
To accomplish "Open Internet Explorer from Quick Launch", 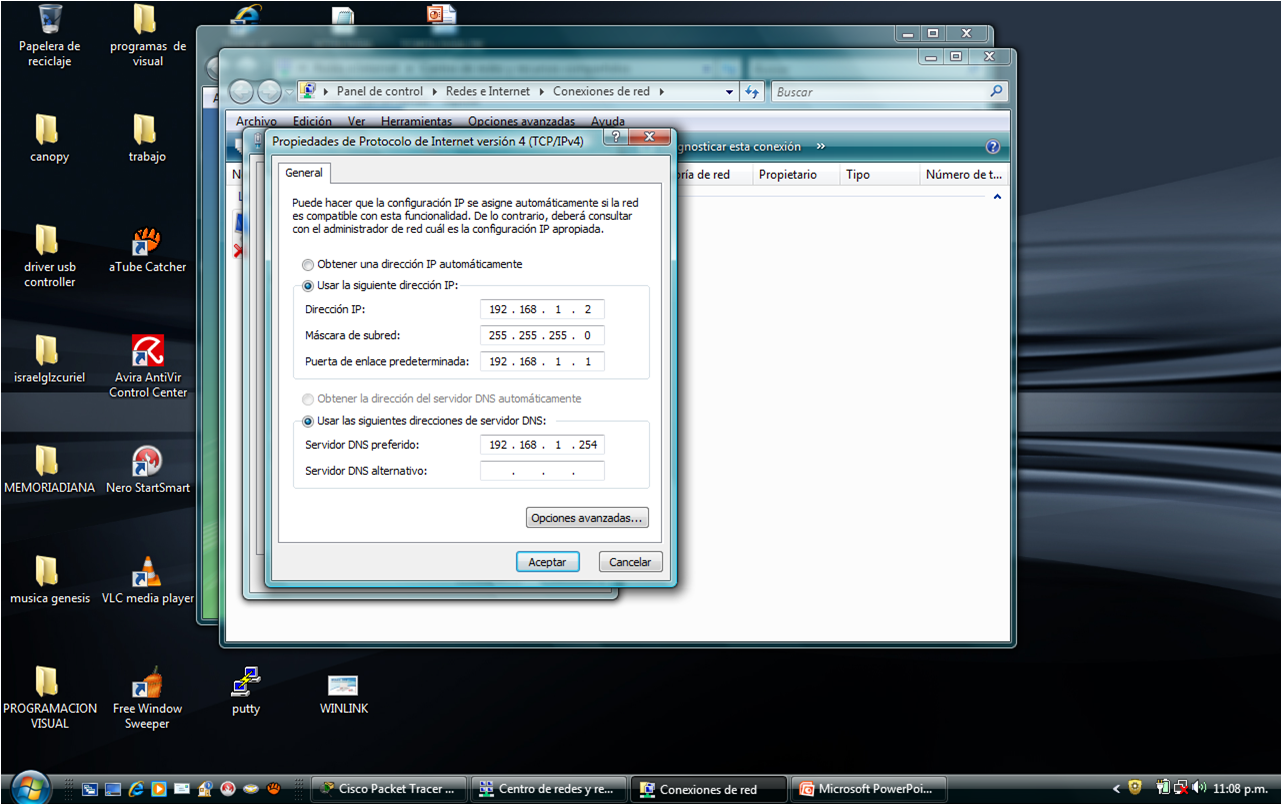I will [135, 789].
